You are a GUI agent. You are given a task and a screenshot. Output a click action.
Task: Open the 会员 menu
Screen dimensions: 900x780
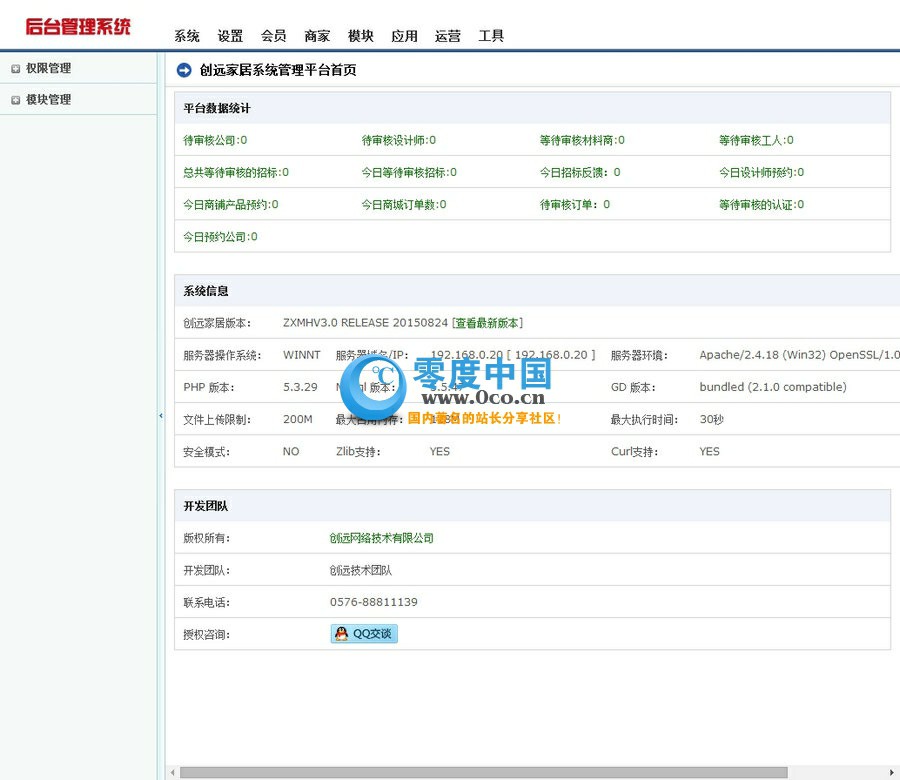273,35
